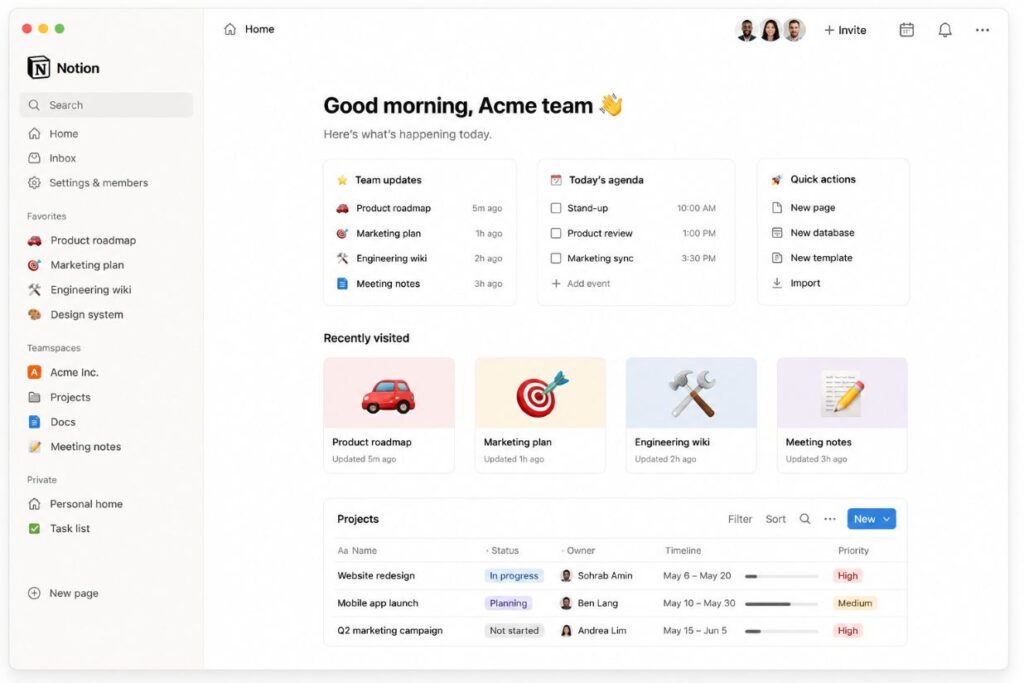Open the Not started status tag dropdown
1024x683 pixels.
(514, 631)
